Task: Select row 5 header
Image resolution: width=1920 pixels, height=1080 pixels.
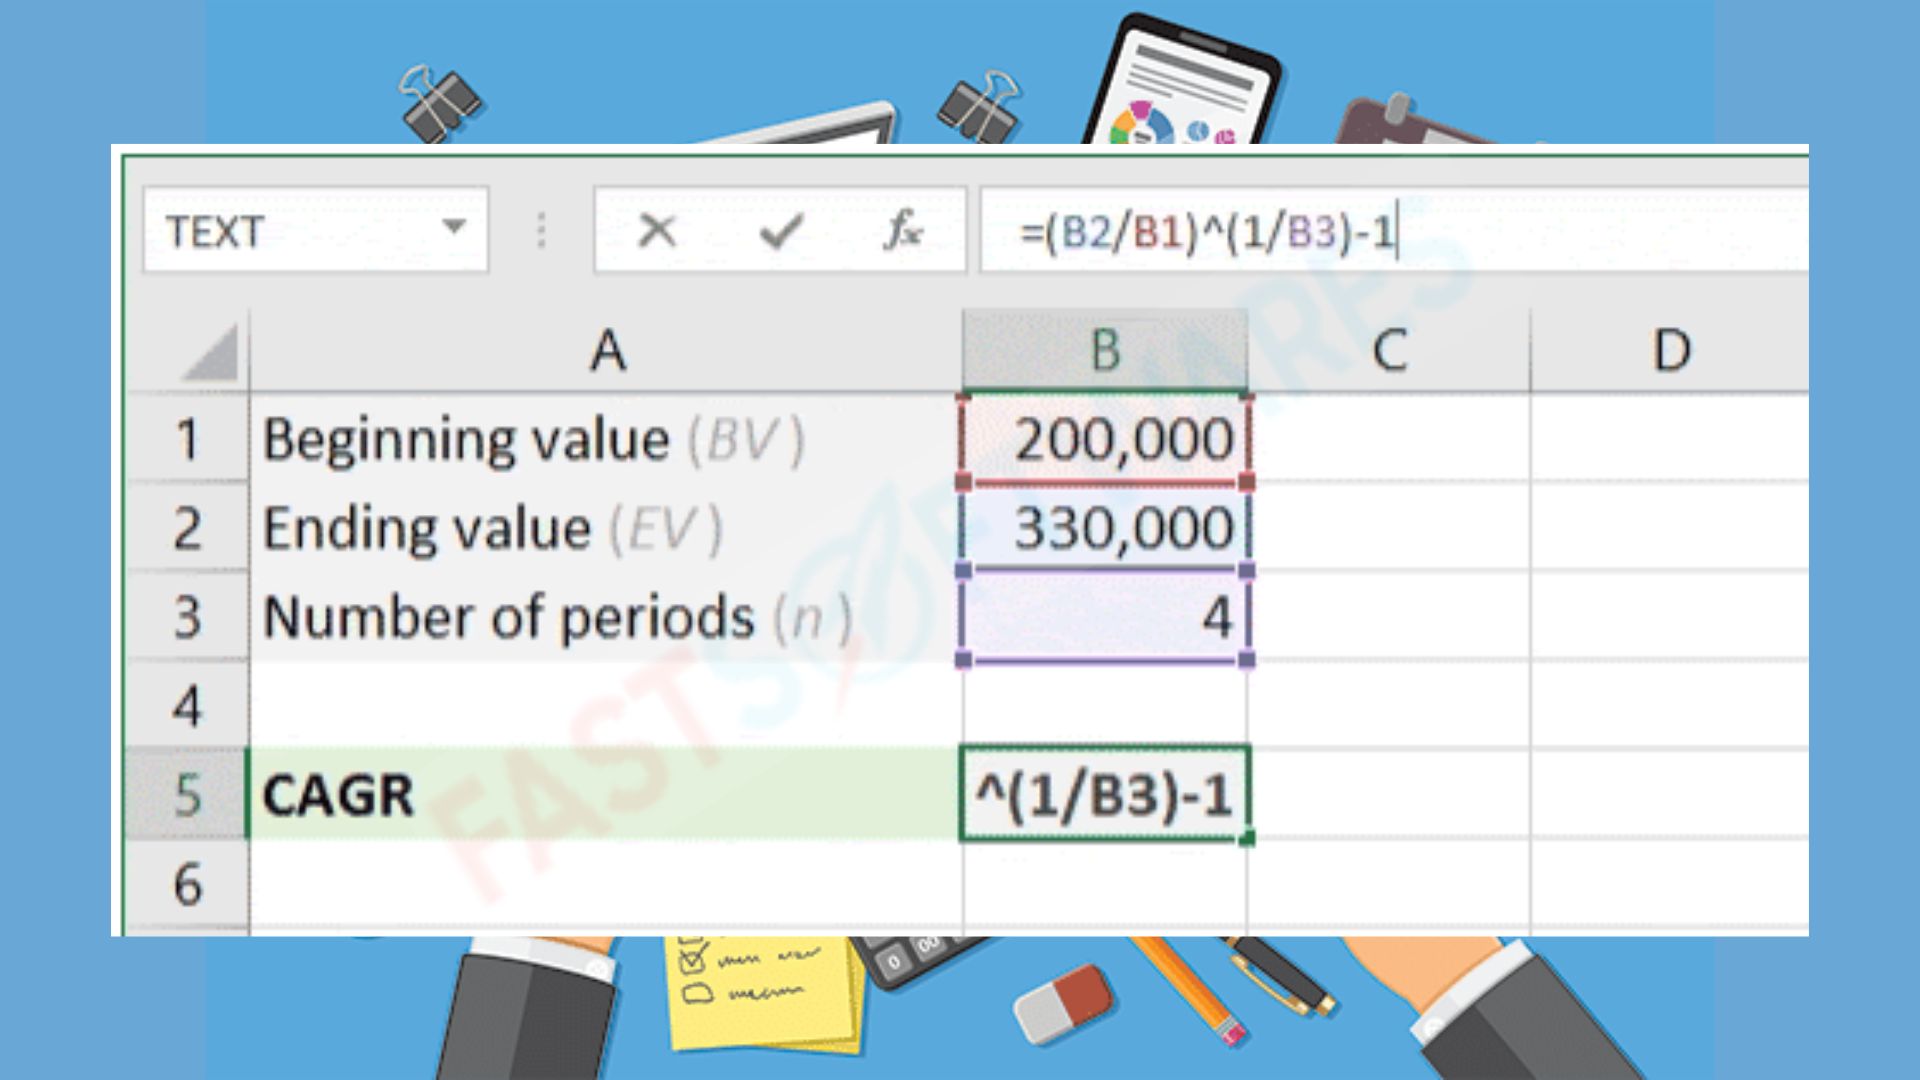Action: 187,794
